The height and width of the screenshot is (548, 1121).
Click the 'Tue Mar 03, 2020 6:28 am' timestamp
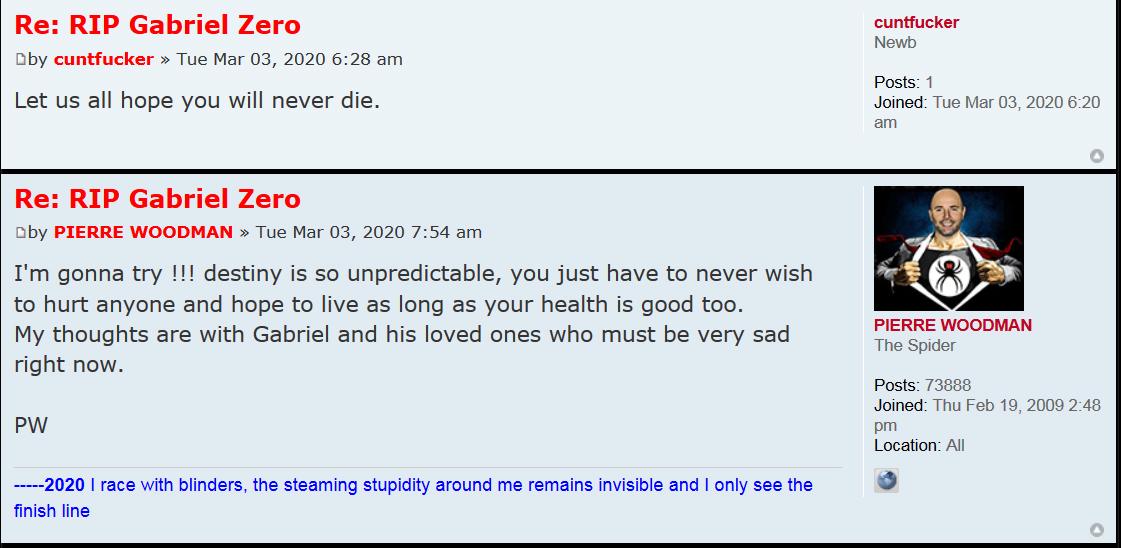(289, 59)
